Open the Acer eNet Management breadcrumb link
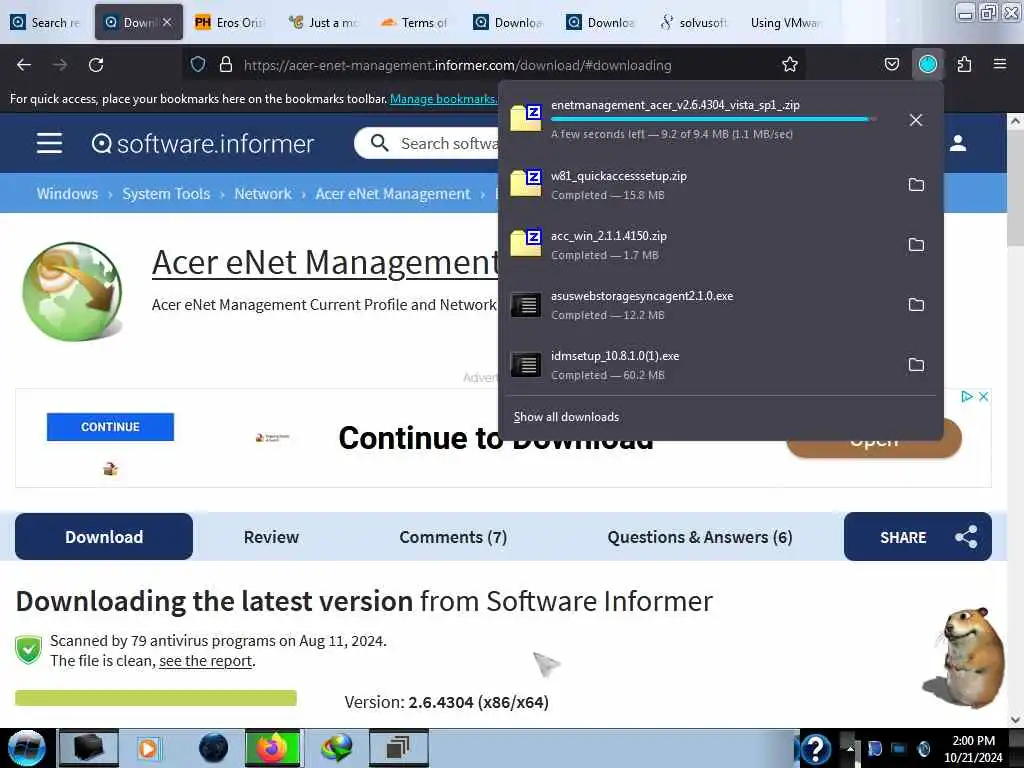The height and width of the screenshot is (768, 1024). tap(392, 194)
